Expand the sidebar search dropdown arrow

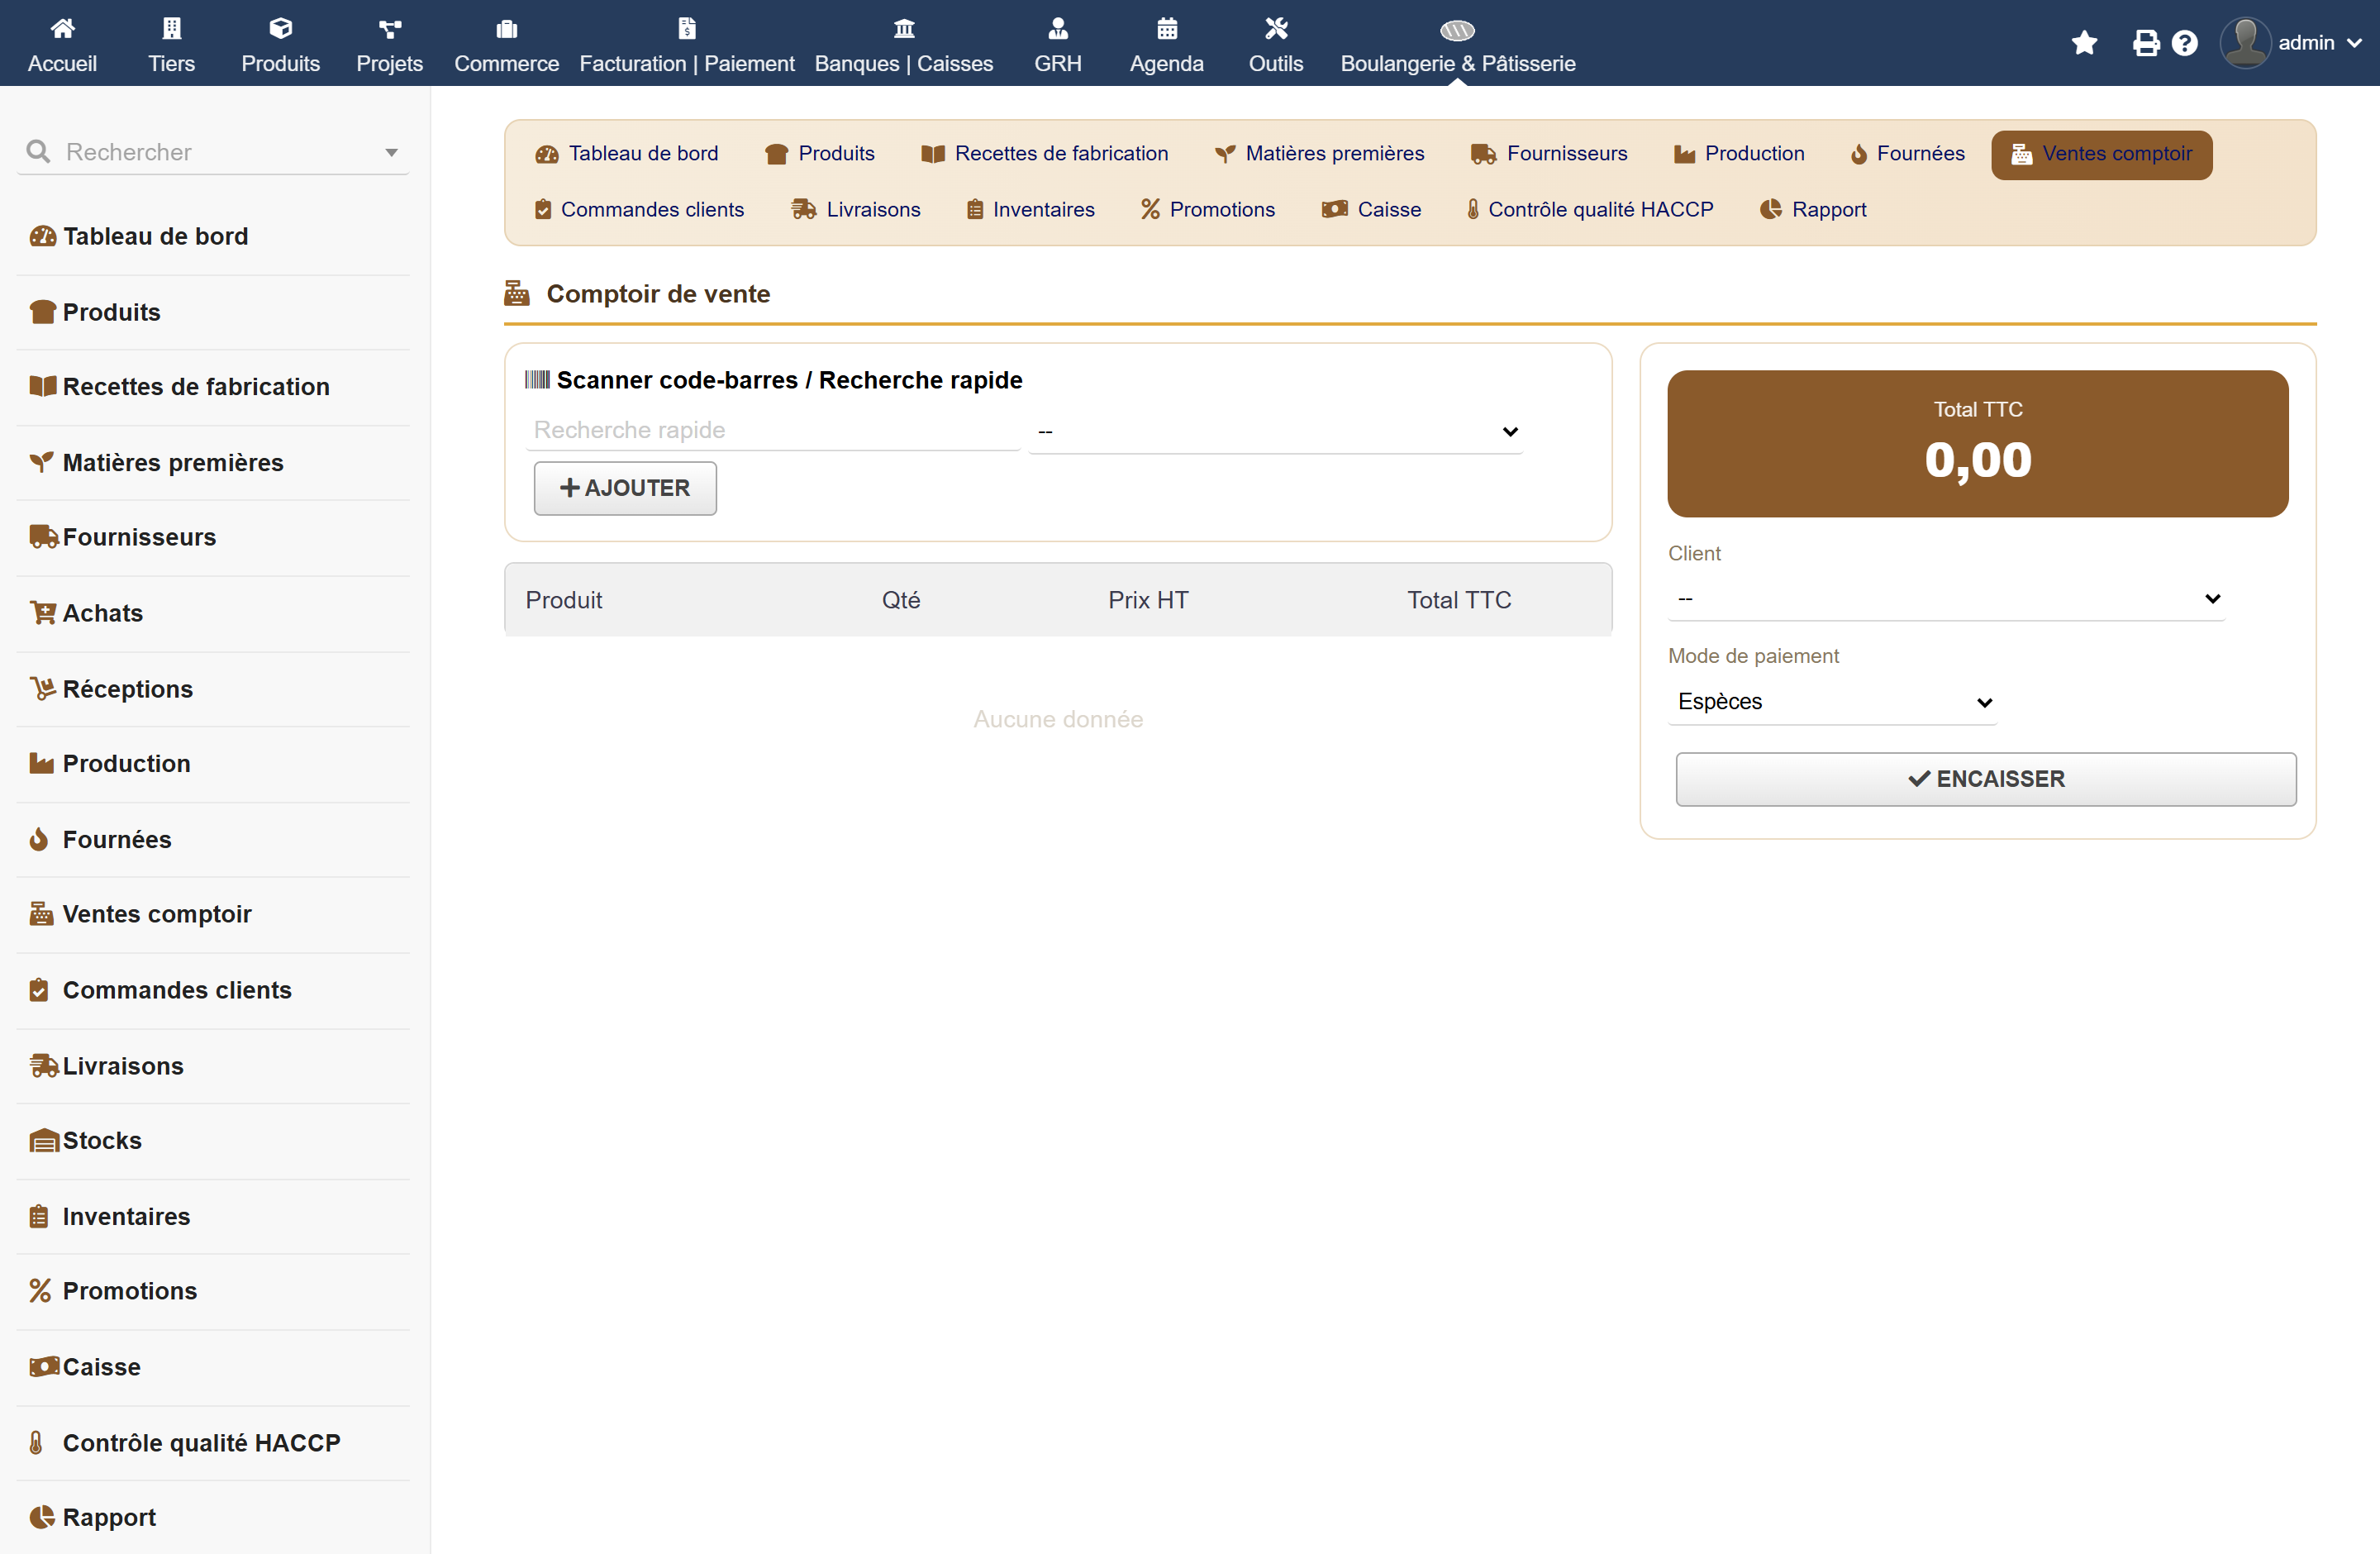point(391,152)
